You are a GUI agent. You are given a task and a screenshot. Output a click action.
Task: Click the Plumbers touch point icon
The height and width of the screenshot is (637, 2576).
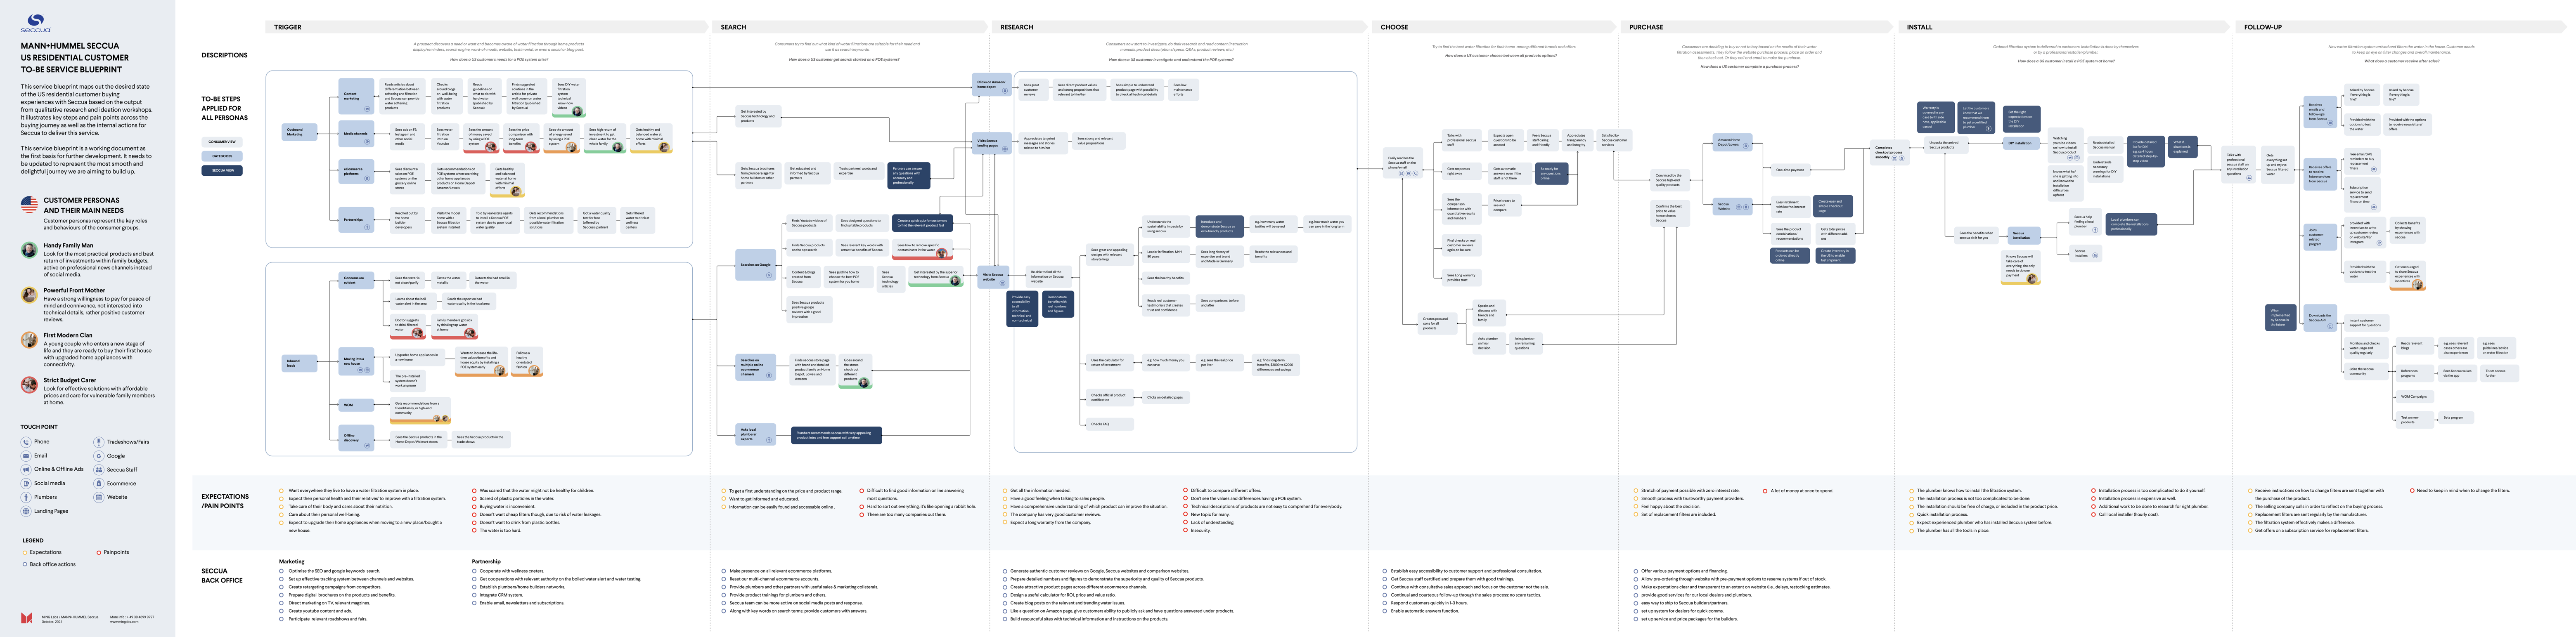click(26, 497)
